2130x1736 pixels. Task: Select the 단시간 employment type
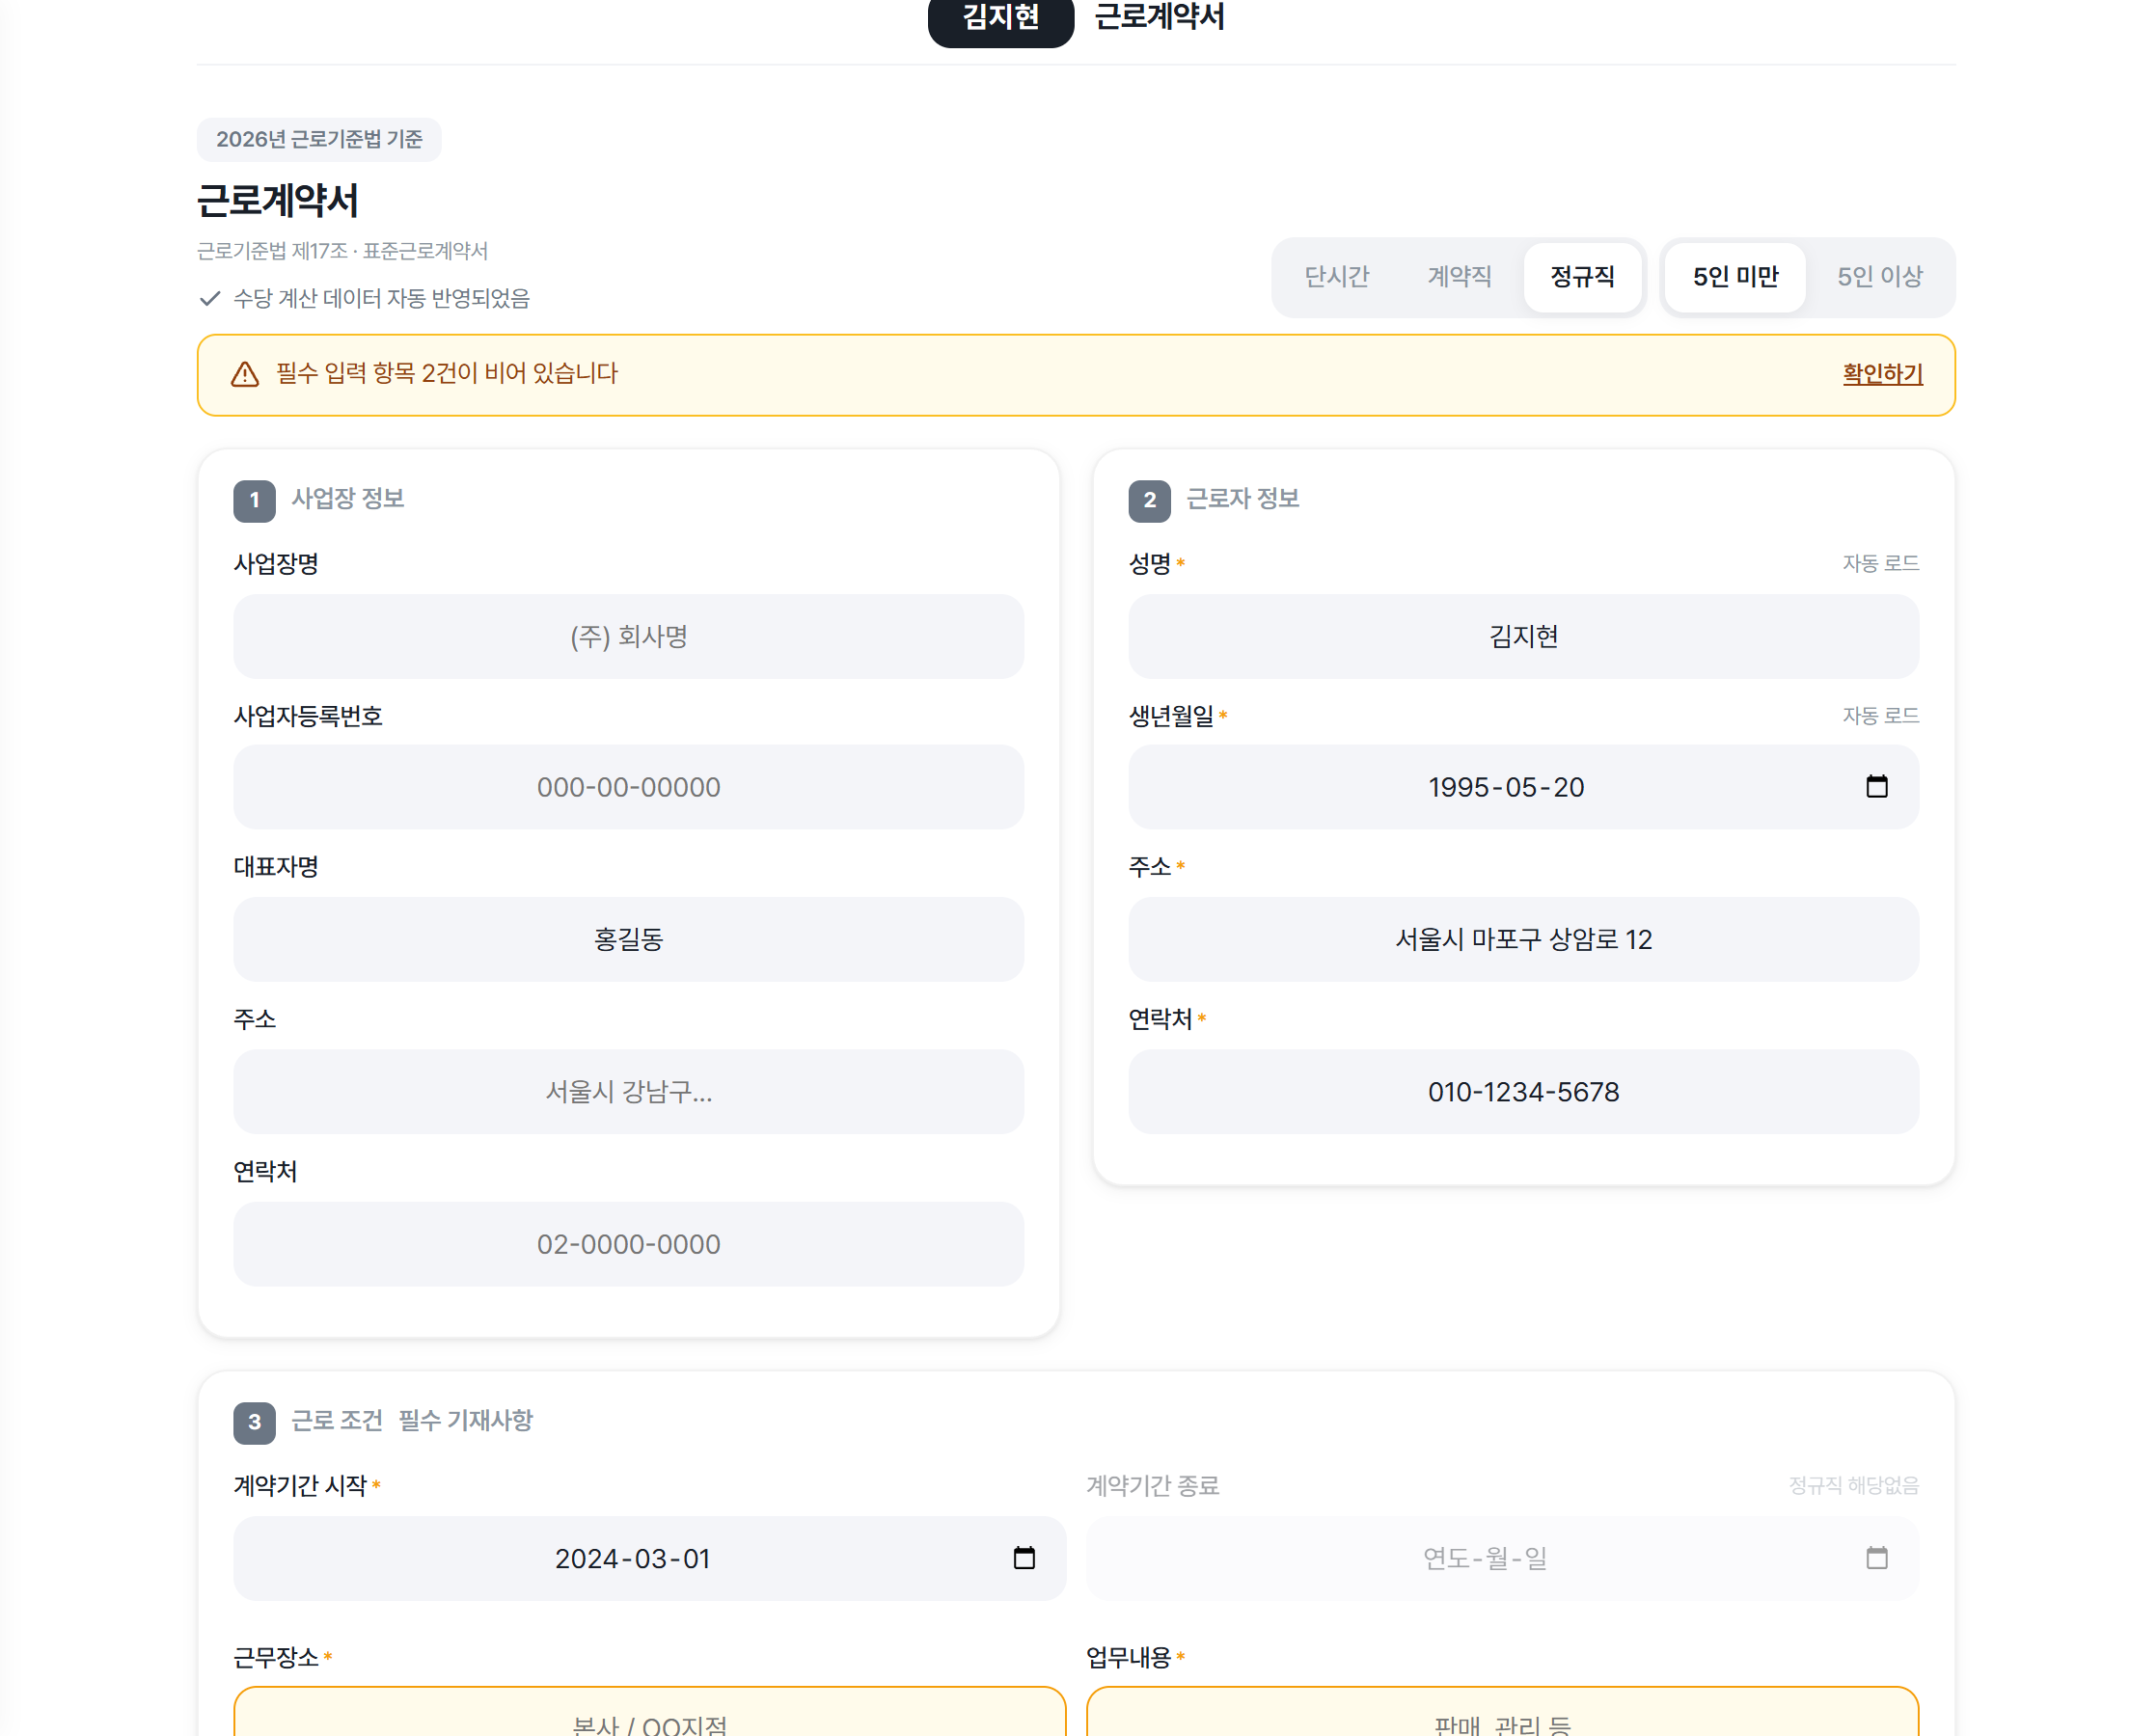[1336, 277]
